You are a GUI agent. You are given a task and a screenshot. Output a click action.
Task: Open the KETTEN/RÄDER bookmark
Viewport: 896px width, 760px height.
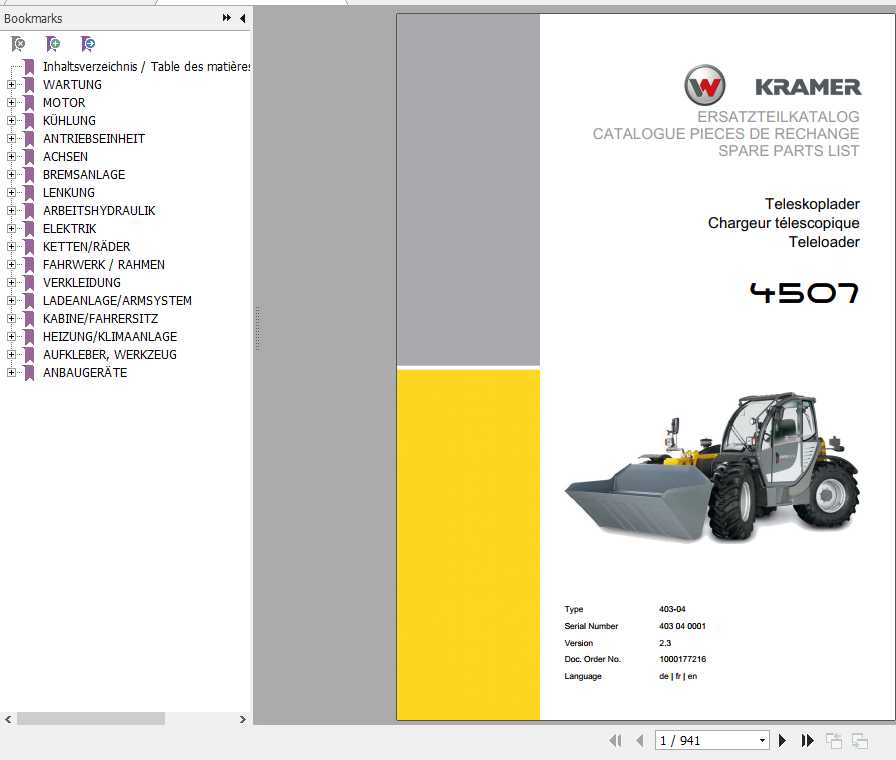86,247
